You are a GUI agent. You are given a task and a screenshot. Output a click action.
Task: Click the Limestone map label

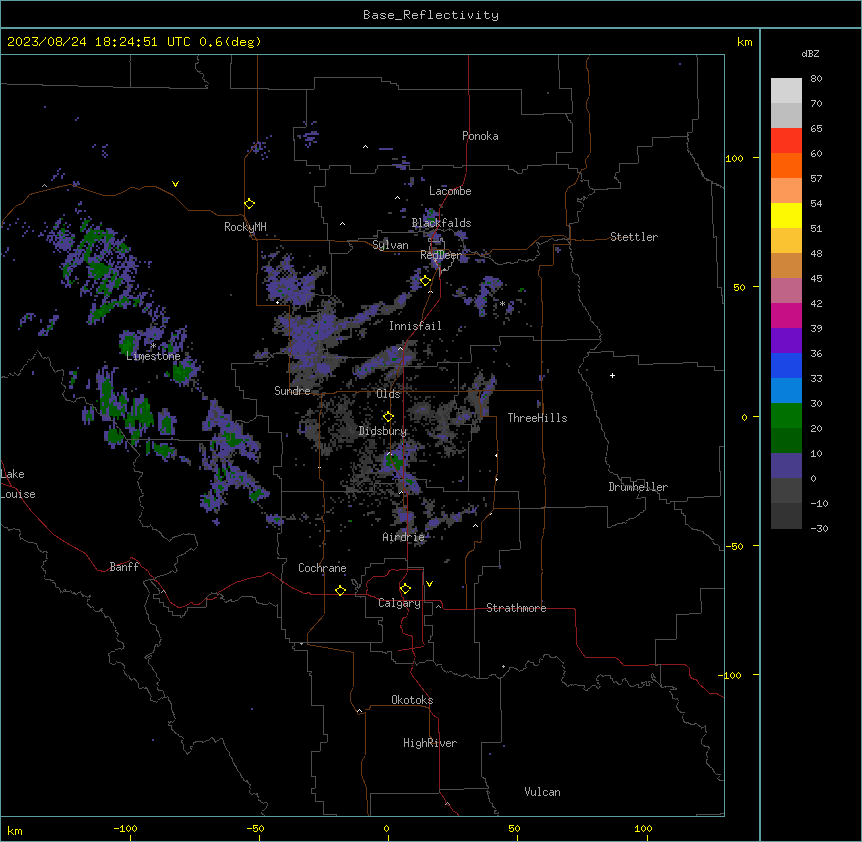pos(153,356)
